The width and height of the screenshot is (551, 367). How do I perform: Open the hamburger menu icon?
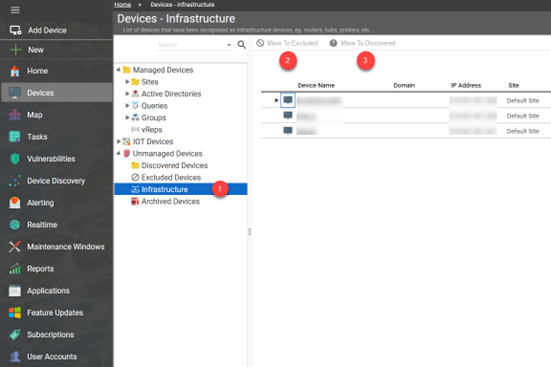(15, 10)
